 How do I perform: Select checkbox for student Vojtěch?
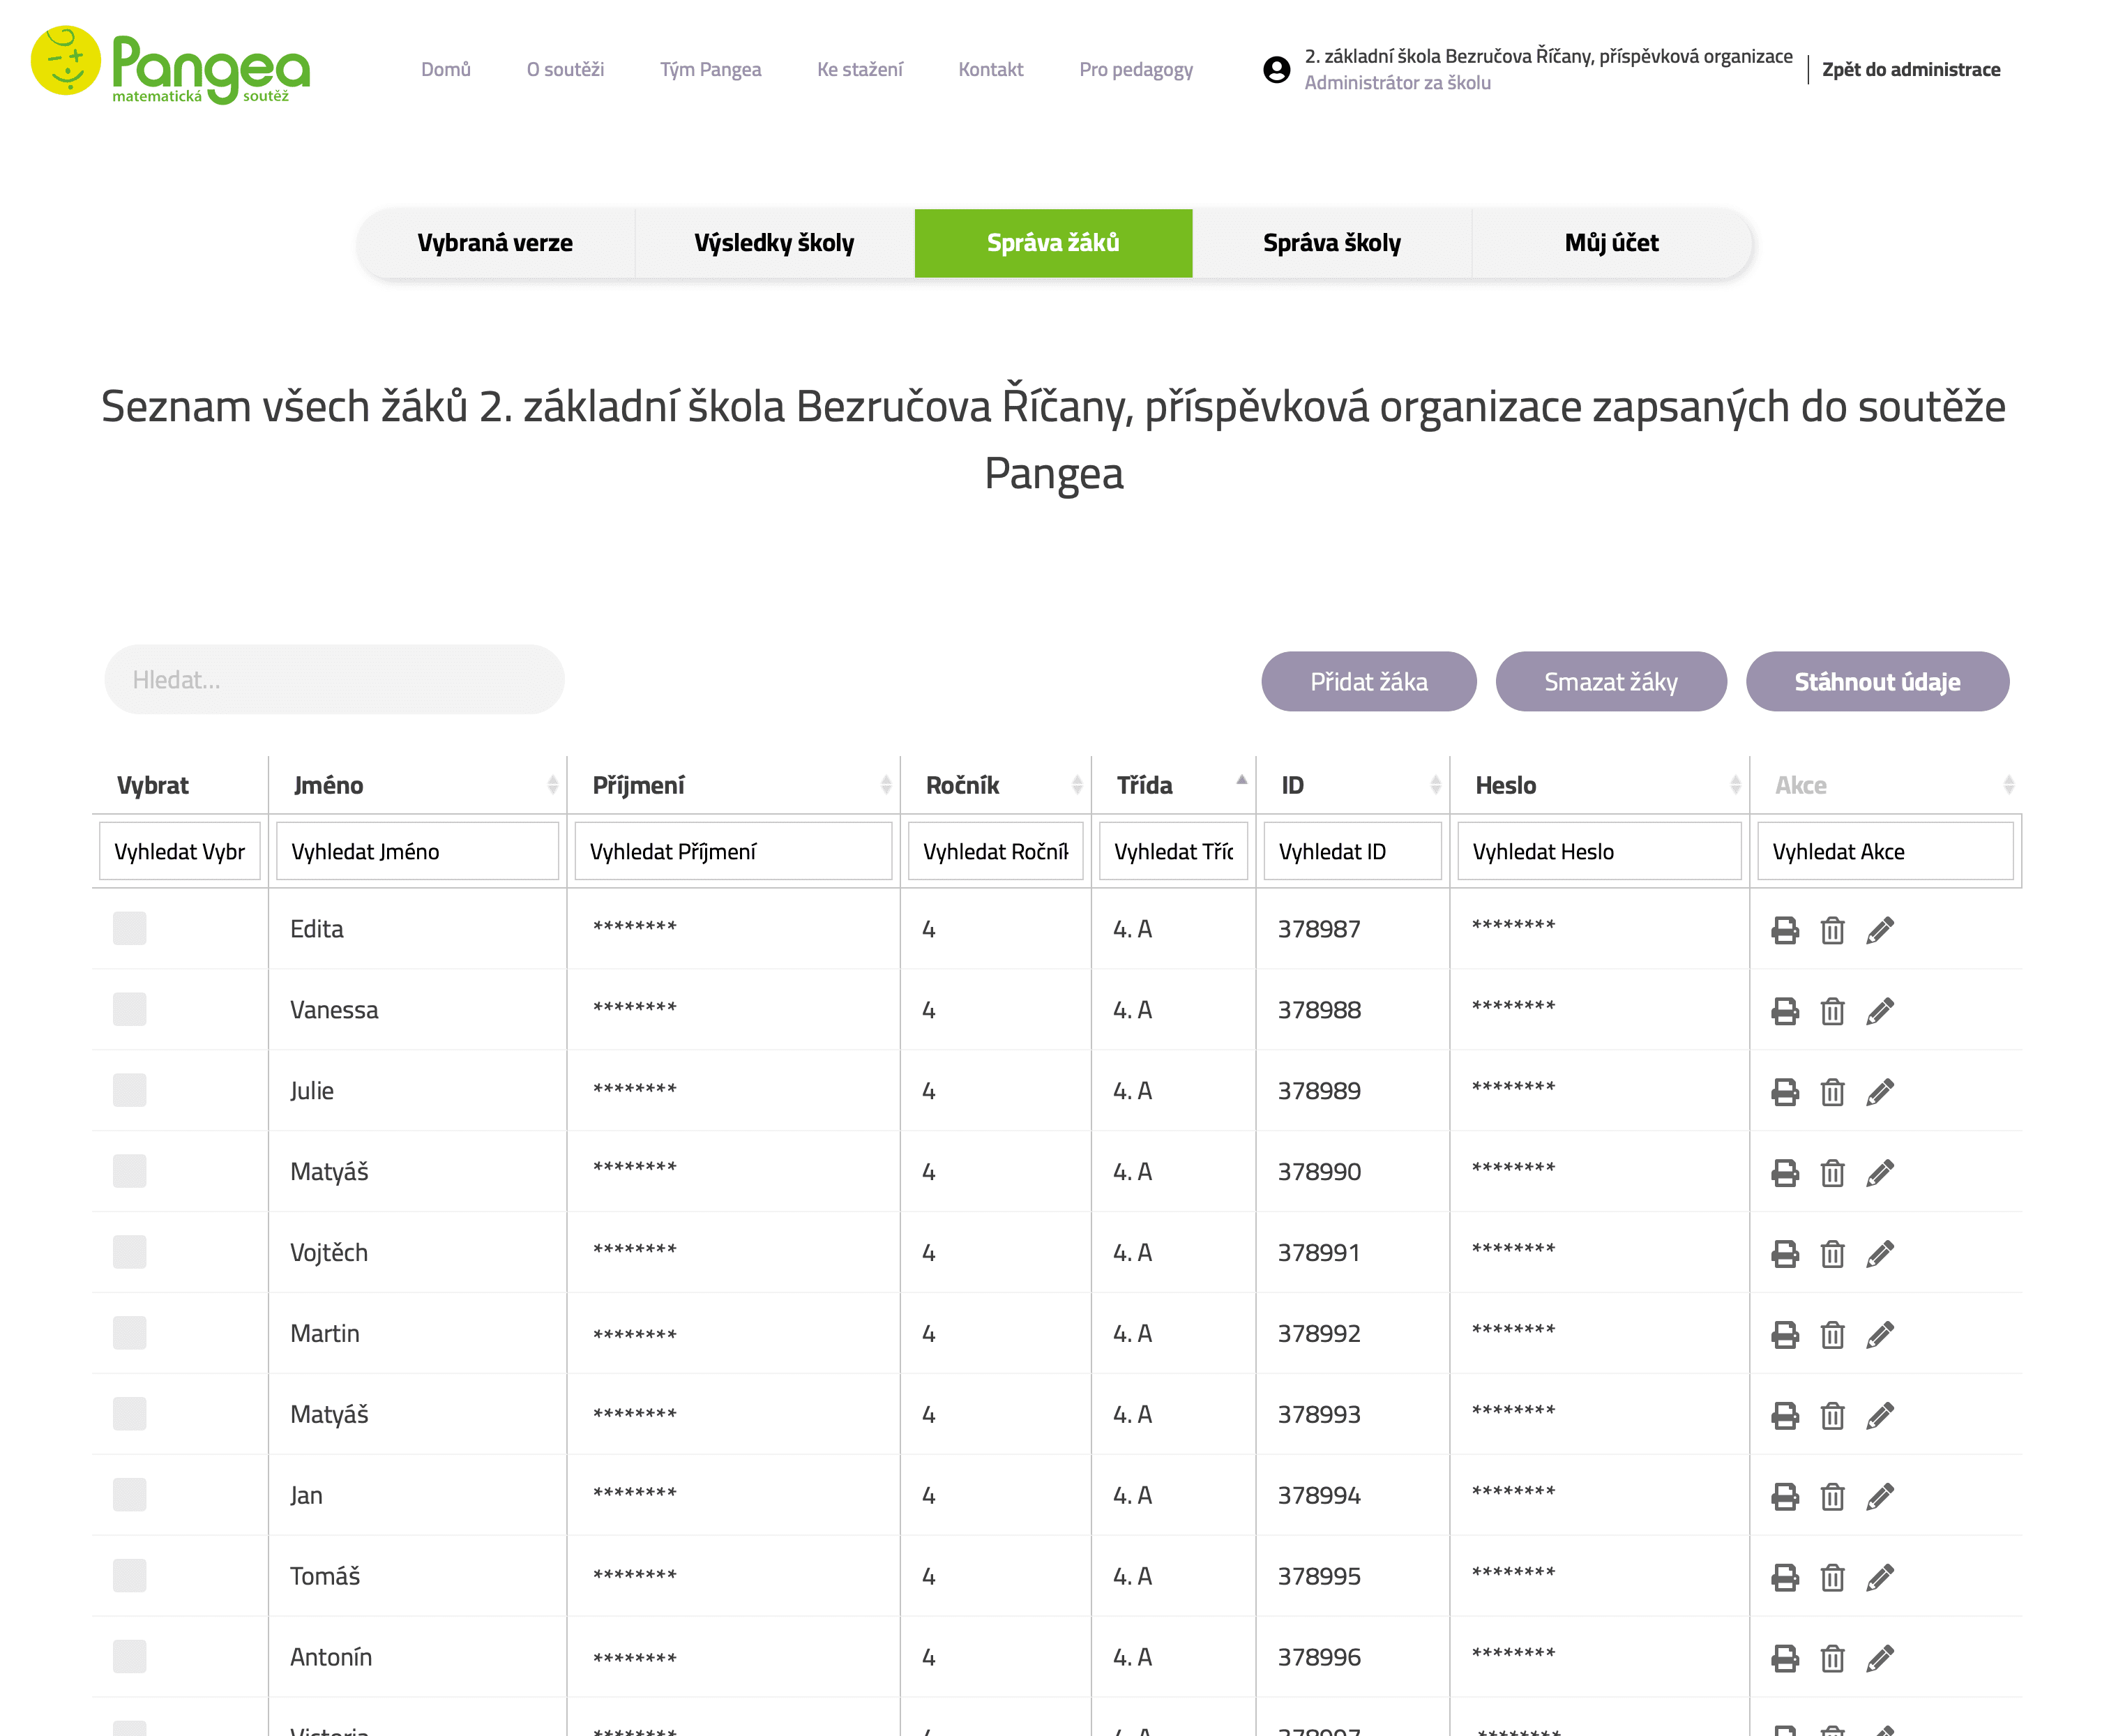coord(129,1252)
